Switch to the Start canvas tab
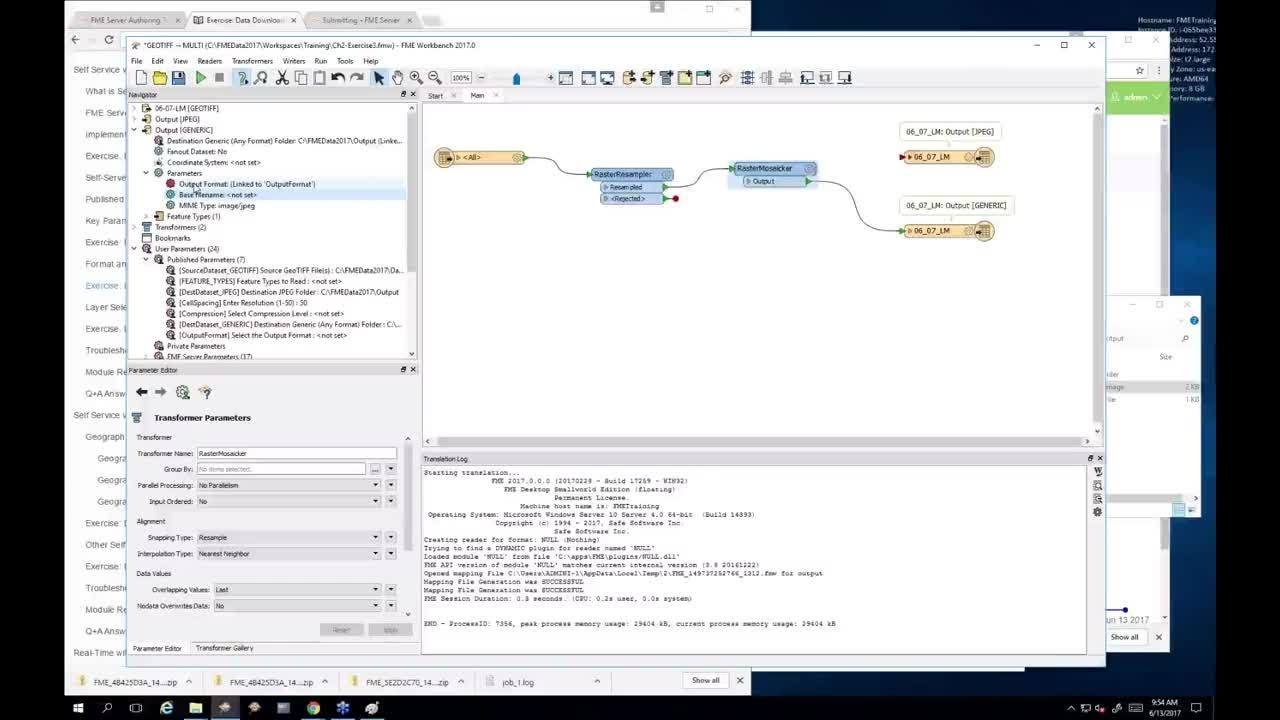This screenshot has height=720, width=1280. 436,96
